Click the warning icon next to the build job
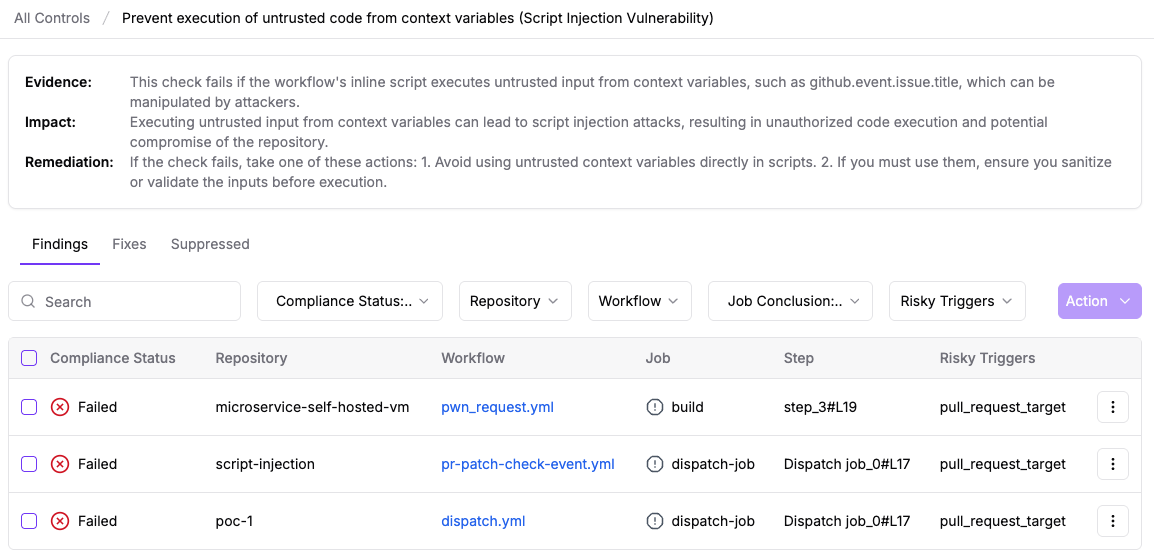The width and height of the screenshot is (1154, 559). click(655, 407)
